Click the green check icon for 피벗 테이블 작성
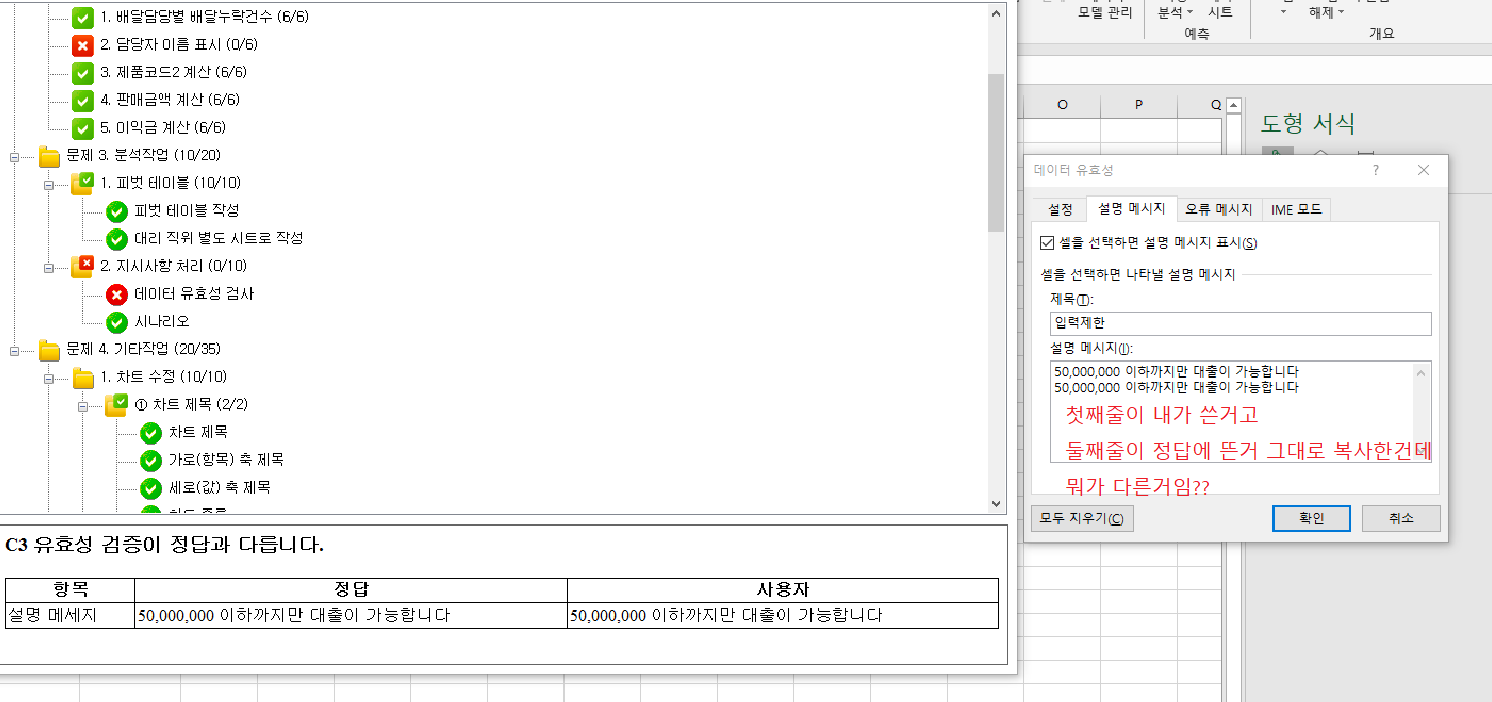The image size is (1492, 702). coord(117,211)
